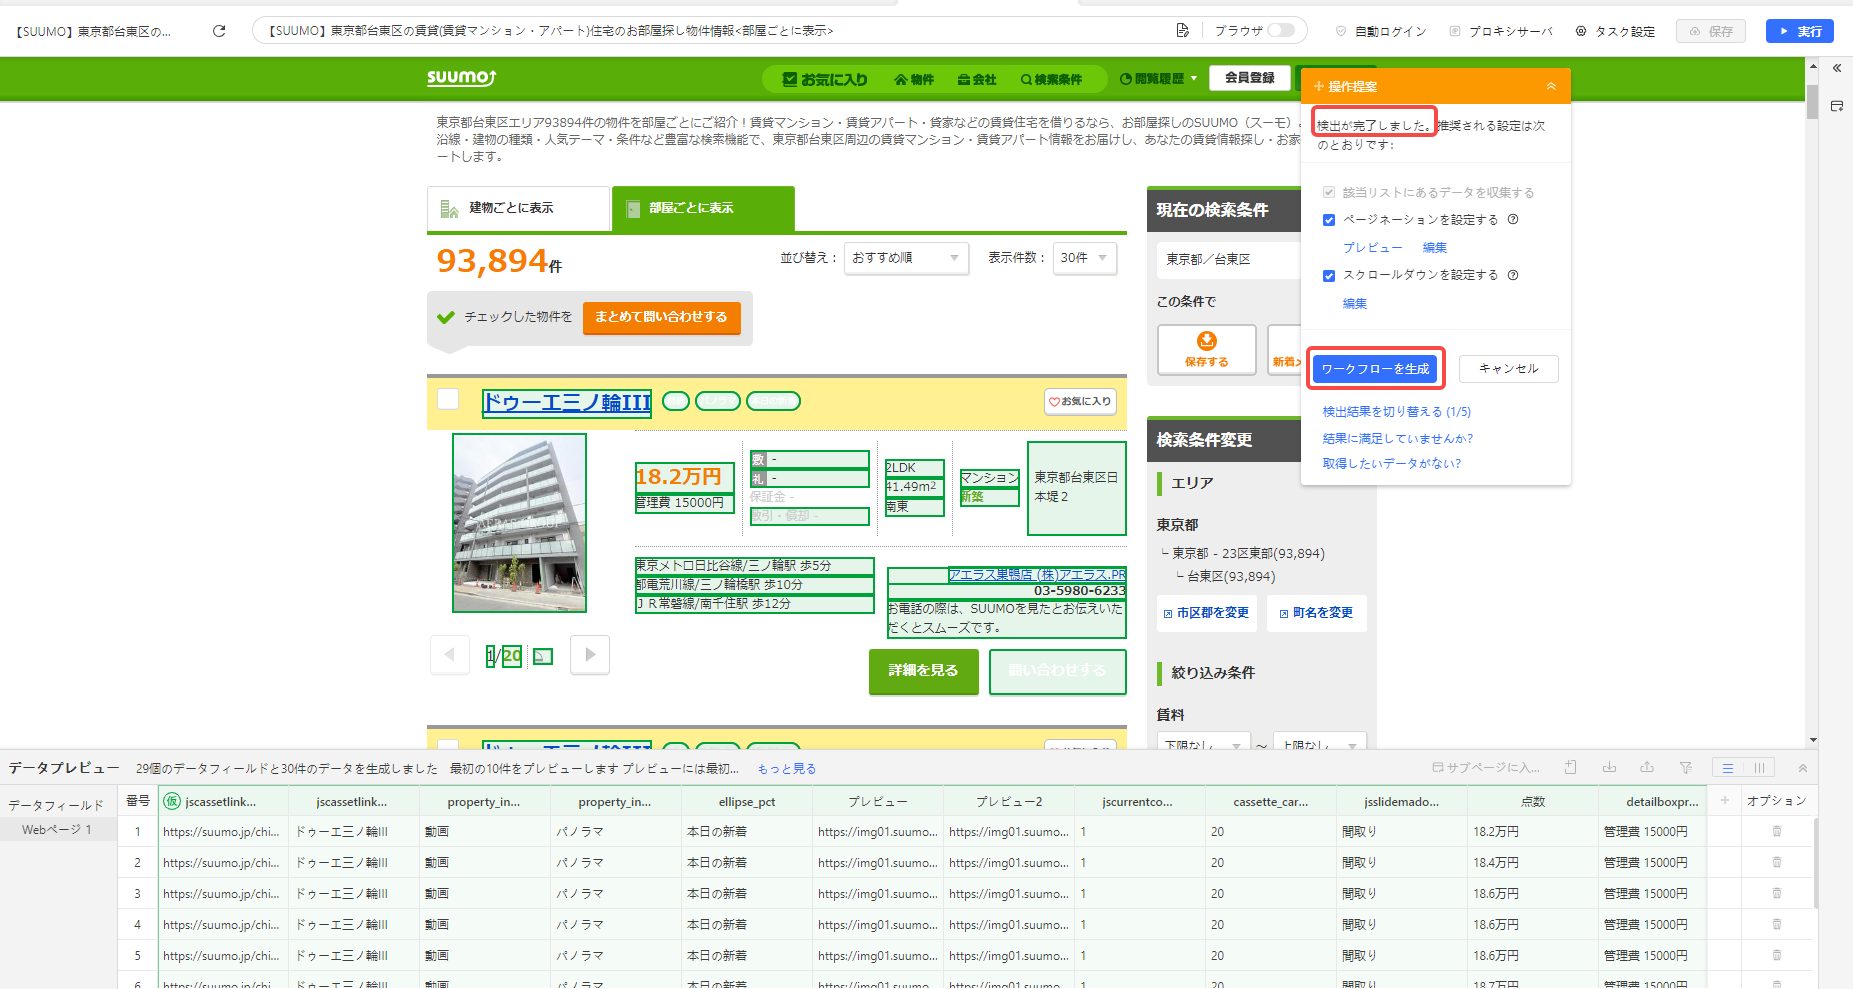Expand 閲覧履歴 dropdown in header
The height and width of the screenshot is (989, 1853).
click(x=1158, y=78)
